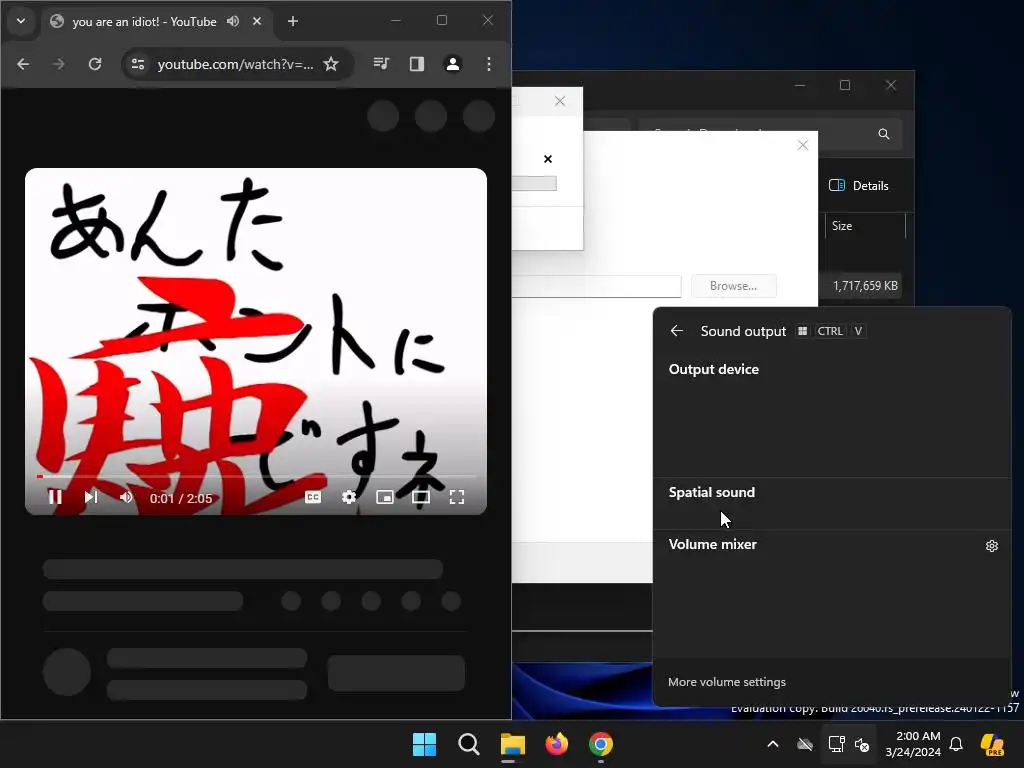Switch to theater mode

coord(421,498)
